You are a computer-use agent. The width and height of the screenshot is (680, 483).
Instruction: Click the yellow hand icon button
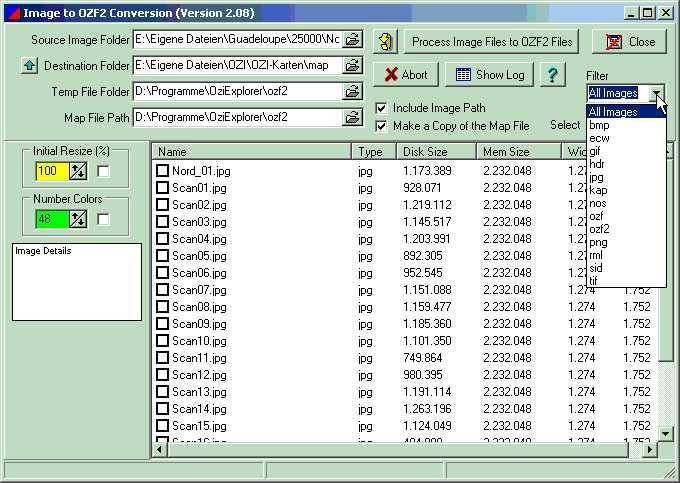point(385,41)
